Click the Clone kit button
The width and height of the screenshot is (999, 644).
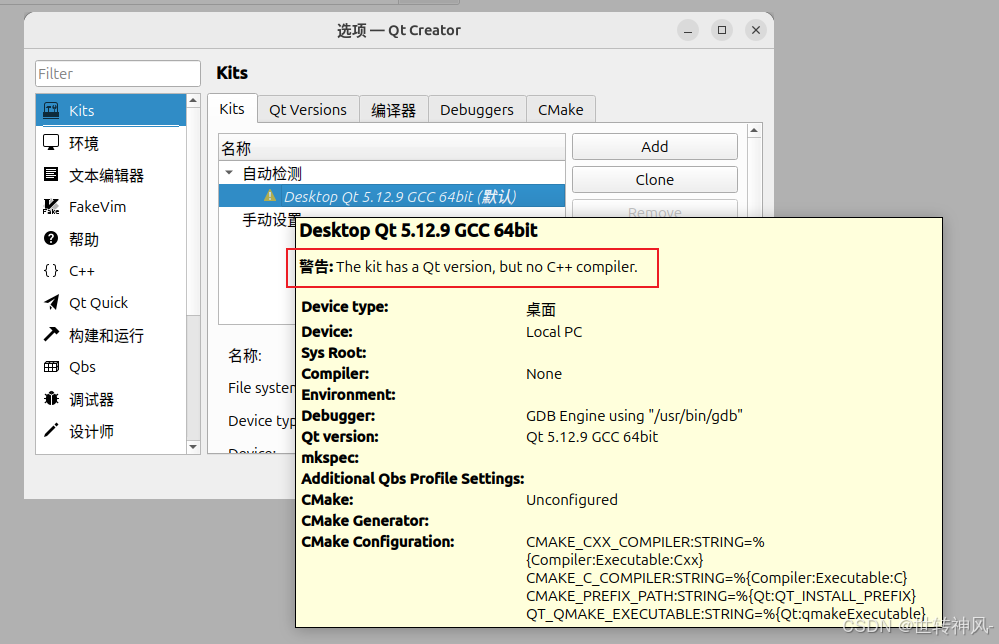pos(654,180)
